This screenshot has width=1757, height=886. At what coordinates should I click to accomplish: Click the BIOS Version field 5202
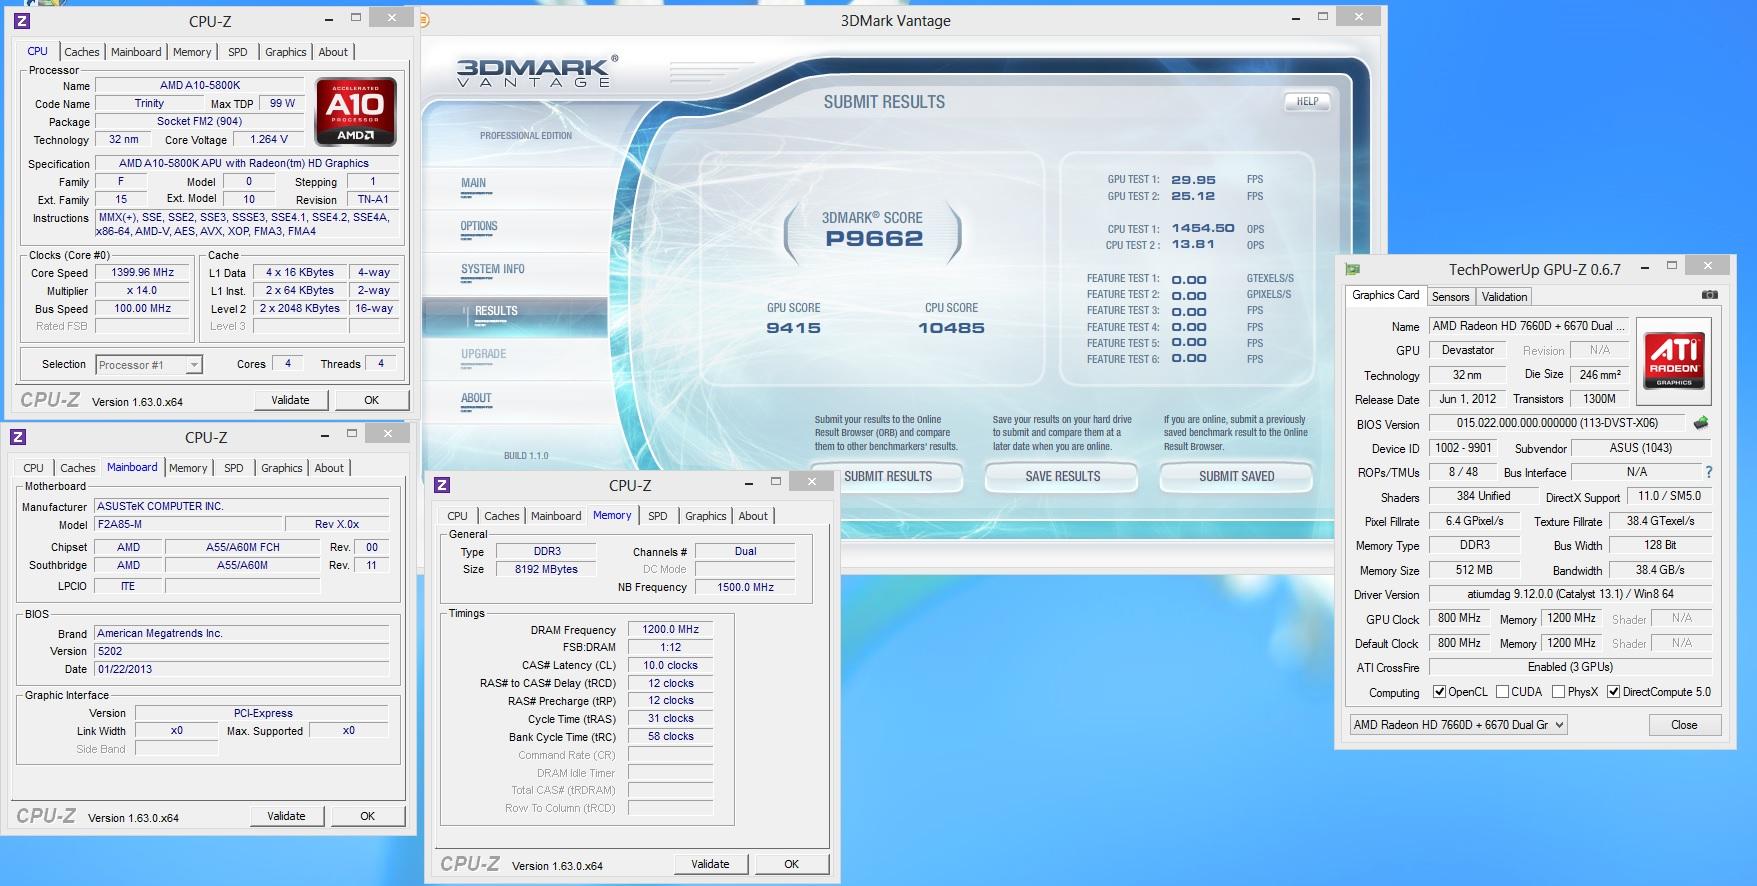pos(241,651)
